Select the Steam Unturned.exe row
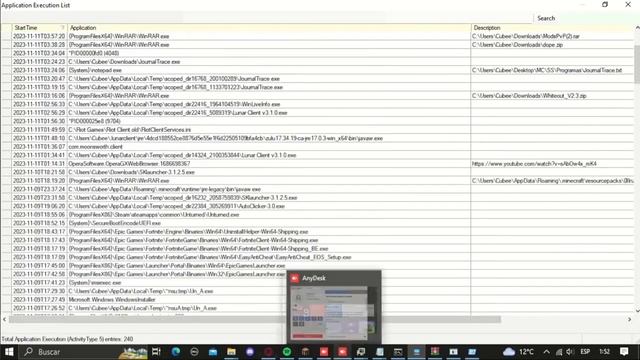 point(318,215)
